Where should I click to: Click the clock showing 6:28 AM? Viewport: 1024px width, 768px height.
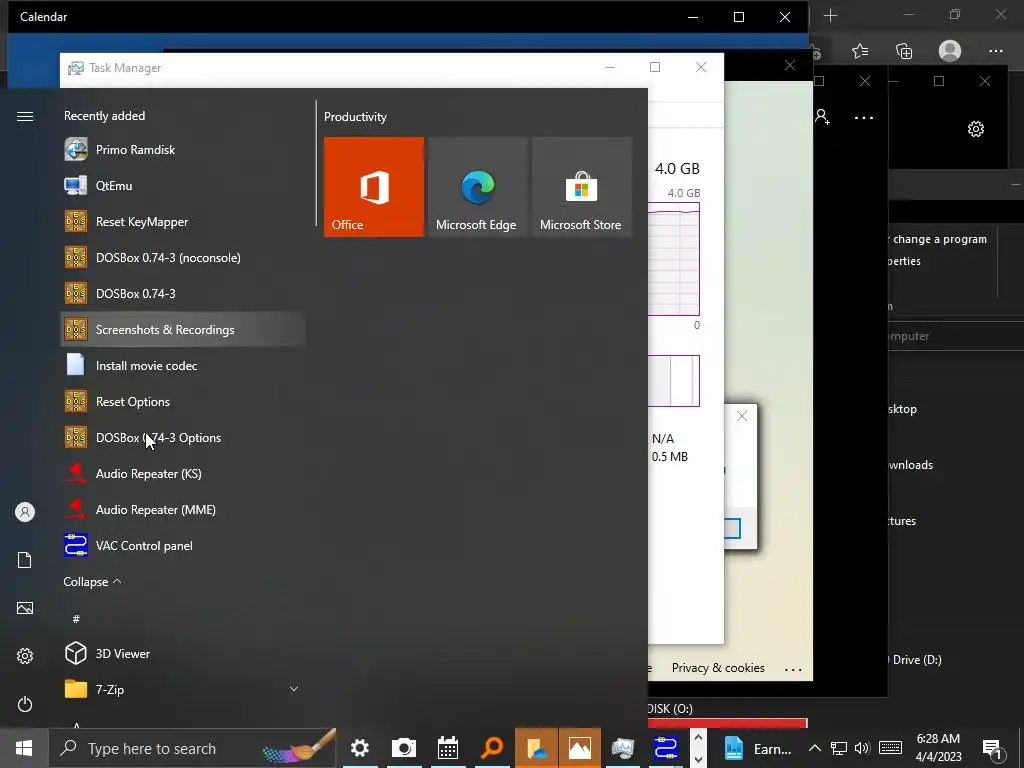938,739
